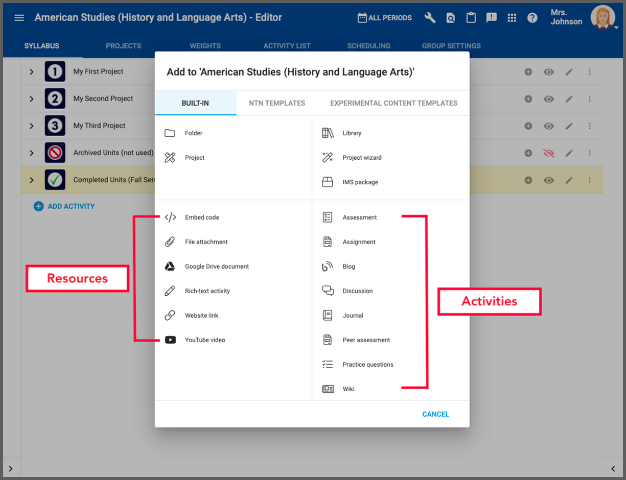
Task: Click the help question mark icon
Action: [x=532, y=18]
